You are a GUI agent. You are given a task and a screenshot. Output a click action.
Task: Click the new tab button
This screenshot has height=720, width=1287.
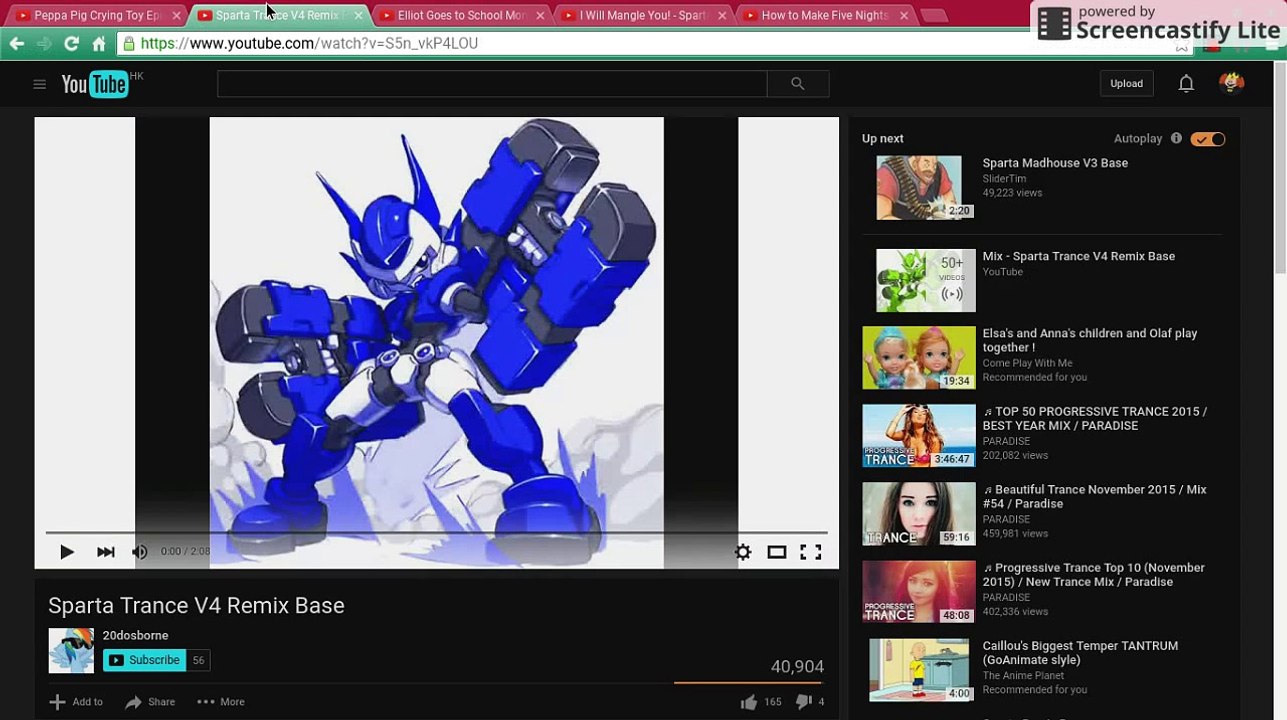point(934,15)
